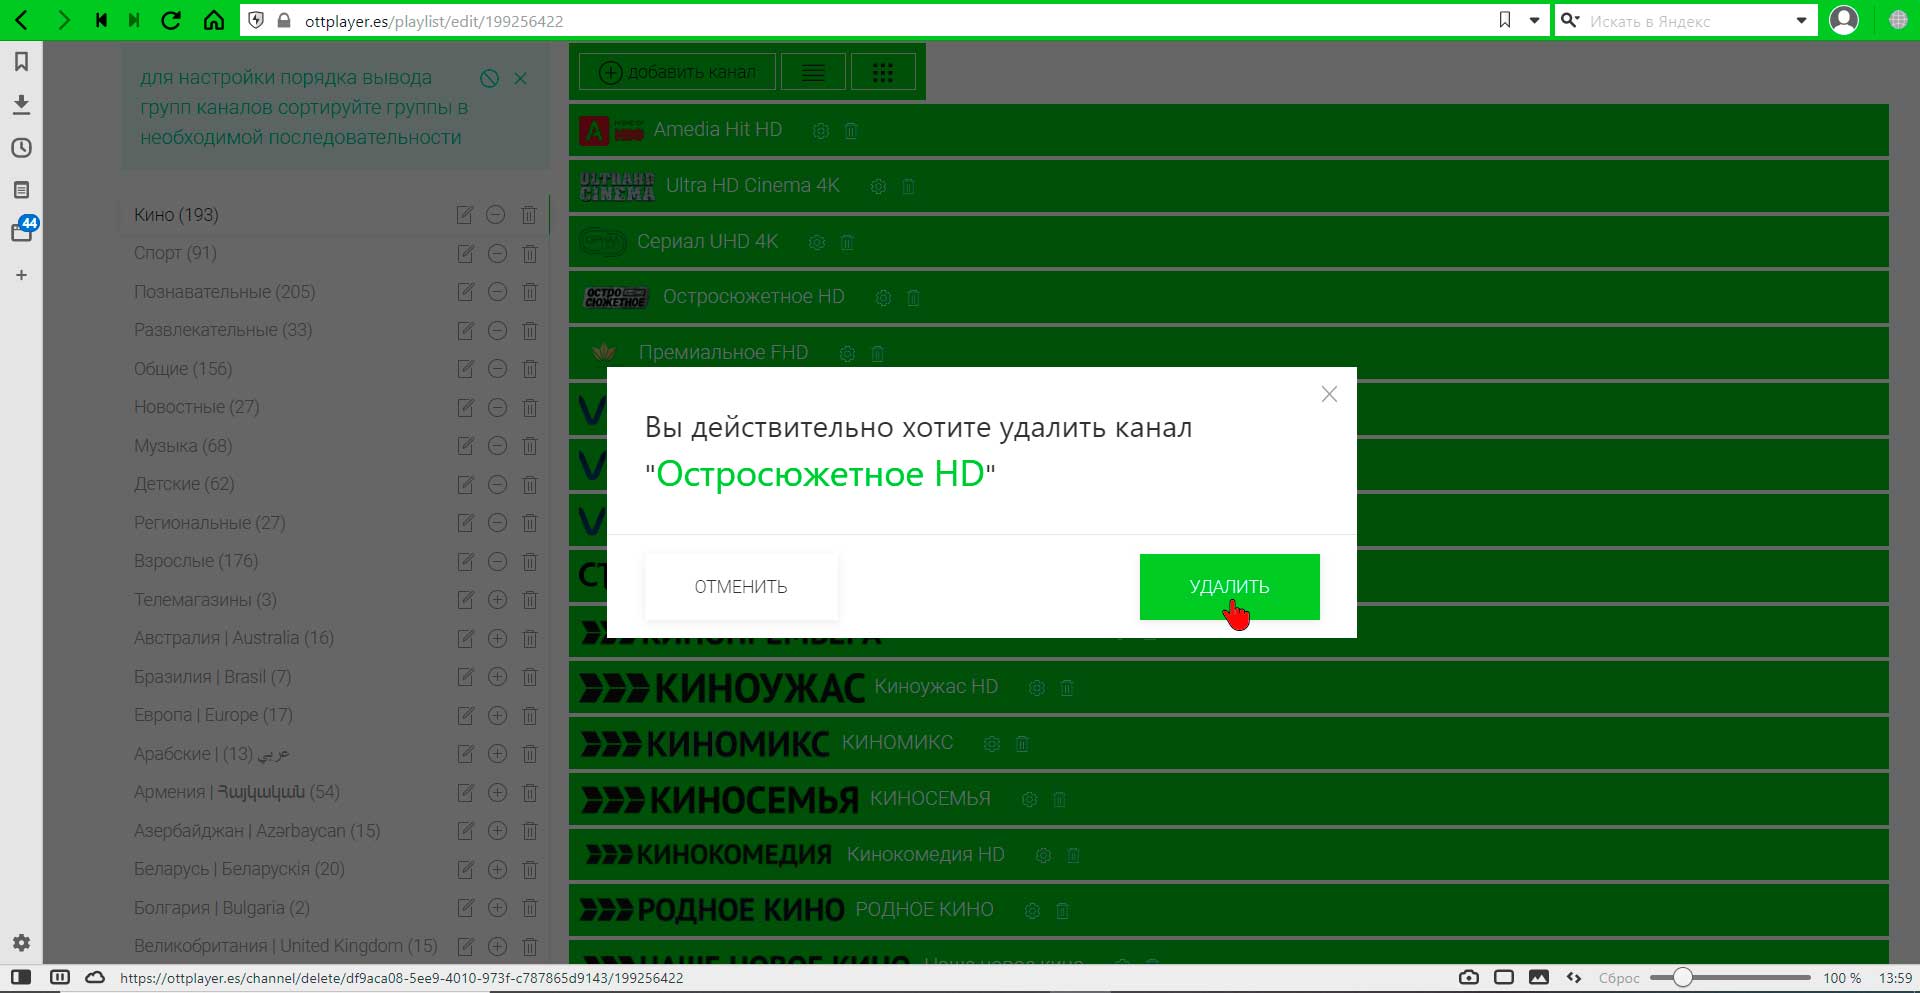The image size is (1920, 993).
Task: Edit the Взрослые (176) group
Action: pyautogui.click(x=465, y=562)
